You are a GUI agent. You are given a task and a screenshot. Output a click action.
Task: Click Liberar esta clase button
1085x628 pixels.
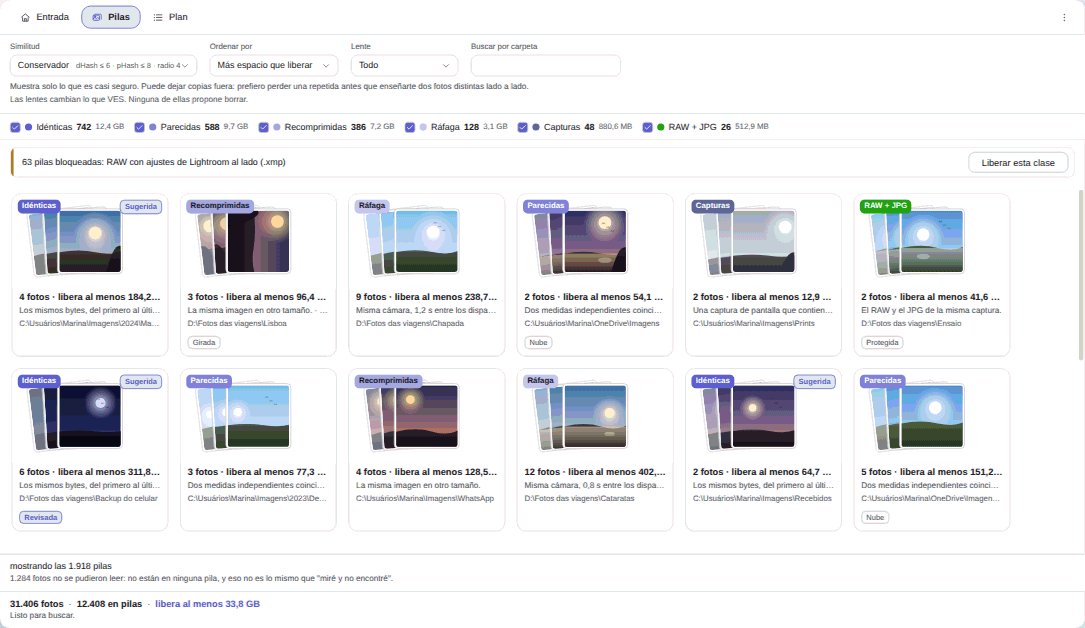[1018, 163]
